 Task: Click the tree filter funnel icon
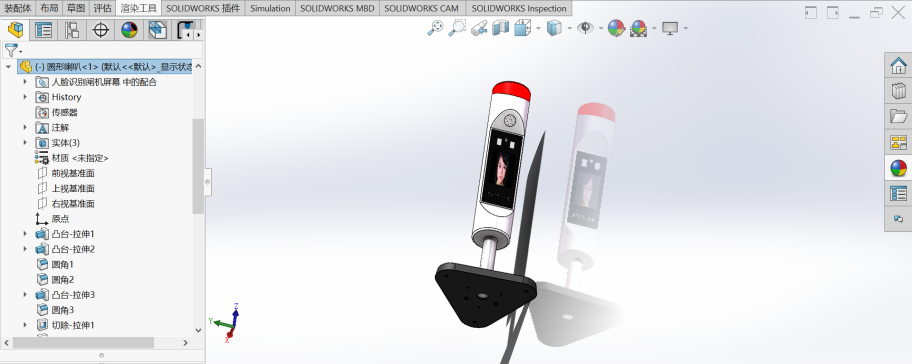click(x=10, y=50)
